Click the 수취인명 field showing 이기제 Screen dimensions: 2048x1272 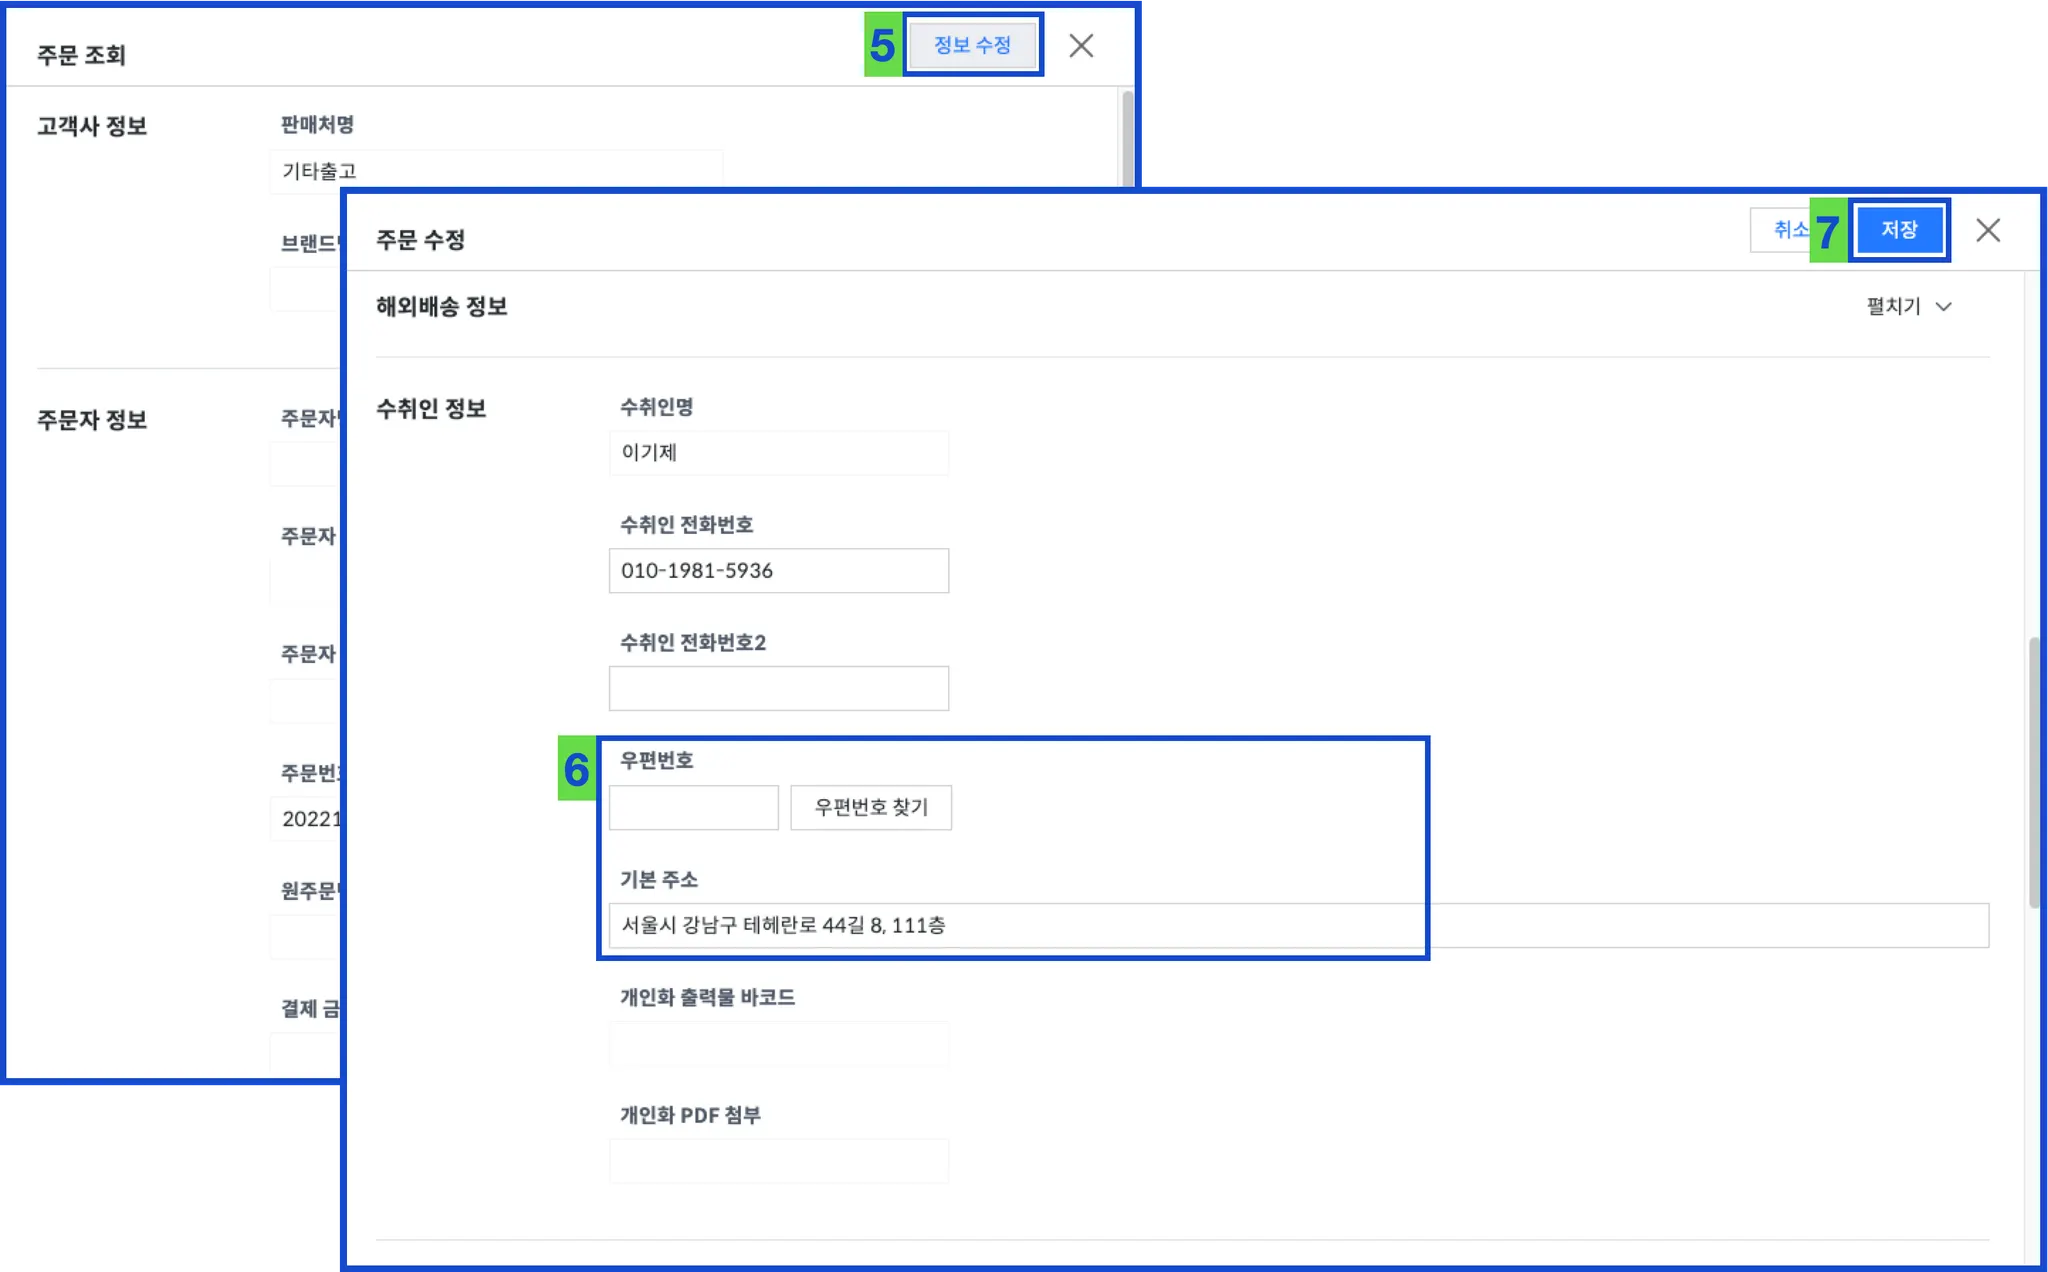pyautogui.click(x=778, y=453)
